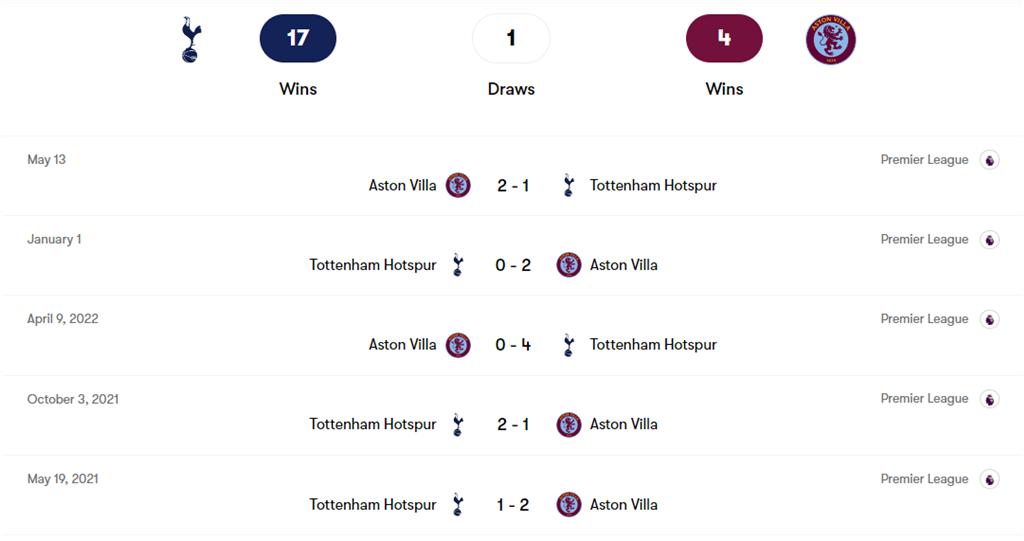
Task: Click Aston Villa name in October 3, 2021 match
Action: 624,425
